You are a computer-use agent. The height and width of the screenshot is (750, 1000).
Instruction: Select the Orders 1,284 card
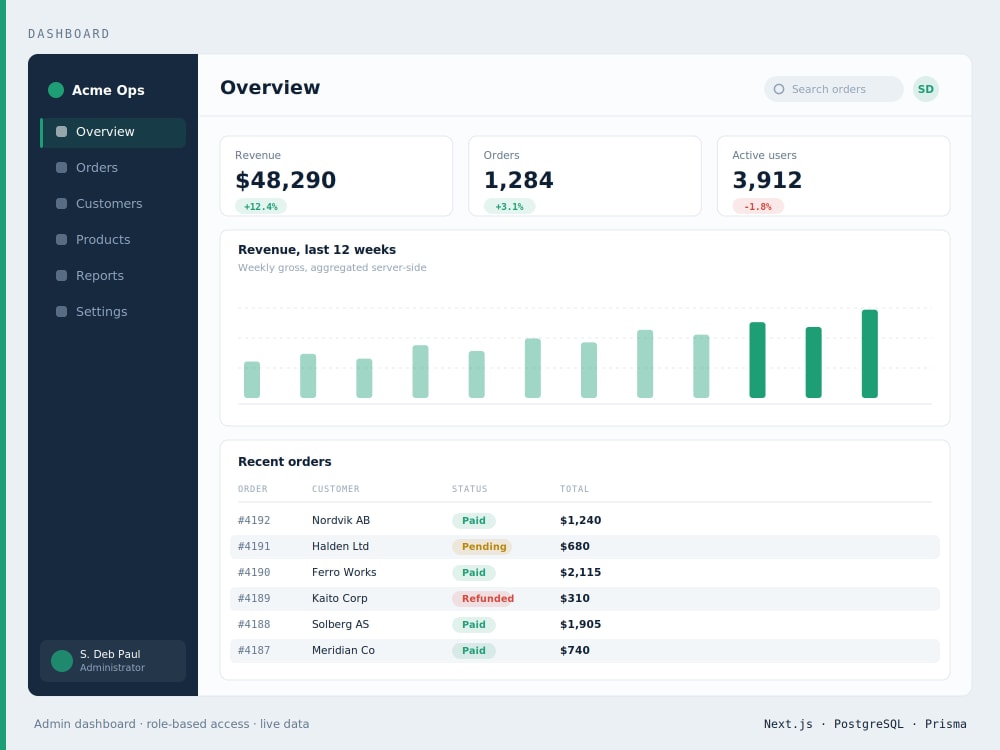[585, 176]
